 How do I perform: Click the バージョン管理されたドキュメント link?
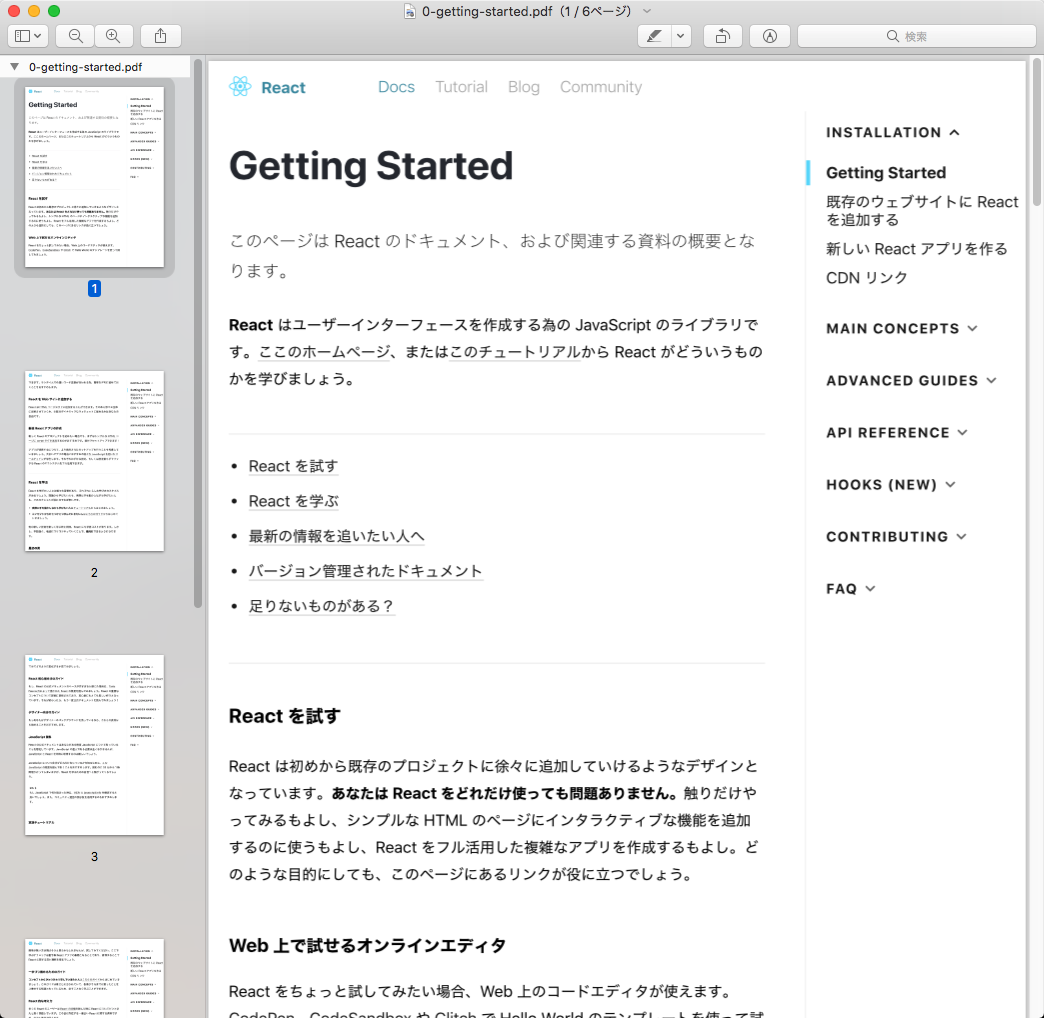click(366, 571)
